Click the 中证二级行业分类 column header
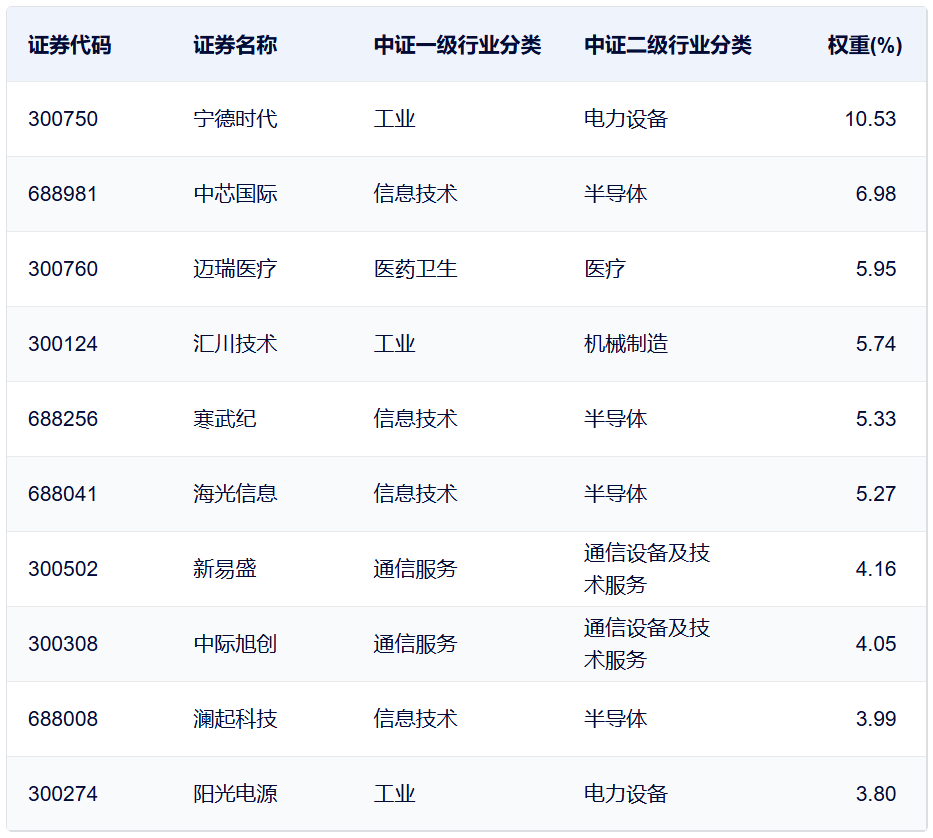Screen dimensions: 933x838 click(668, 45)
